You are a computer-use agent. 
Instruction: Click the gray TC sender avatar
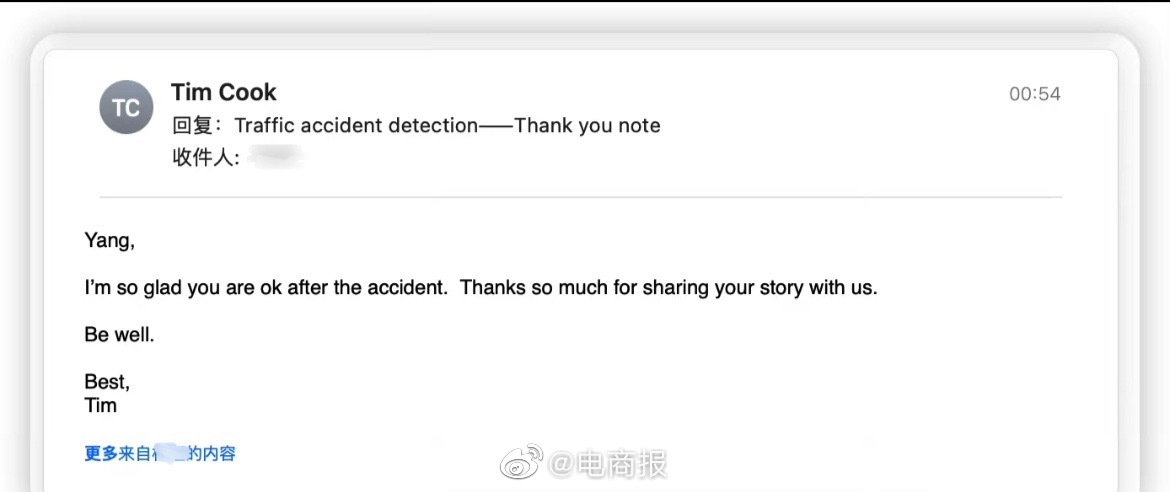point(126,107)
